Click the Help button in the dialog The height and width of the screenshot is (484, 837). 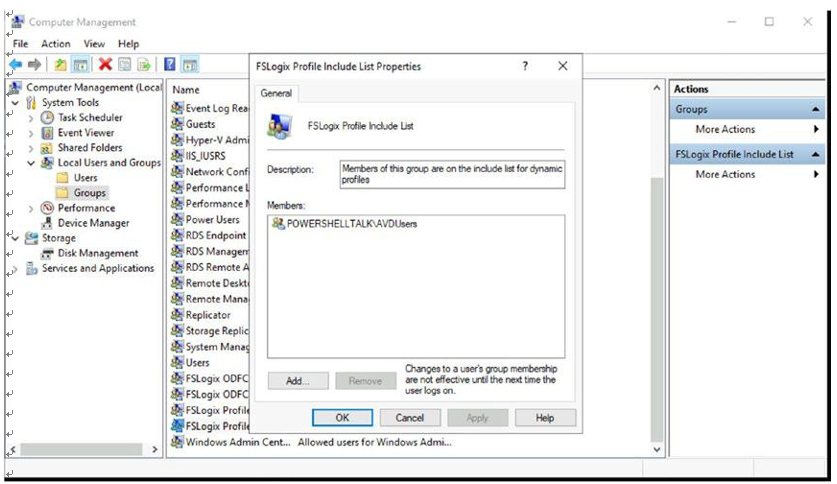tap(545, 418)
